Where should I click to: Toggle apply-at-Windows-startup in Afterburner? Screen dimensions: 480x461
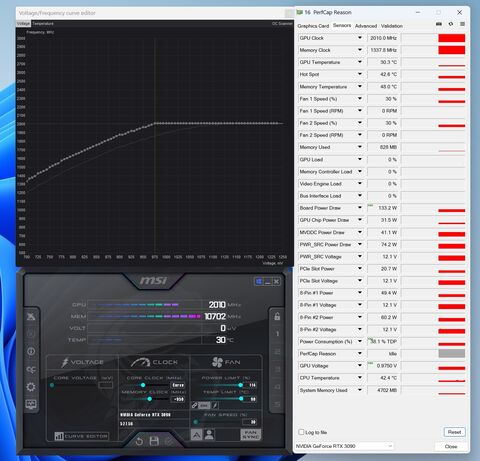(259, 282)
